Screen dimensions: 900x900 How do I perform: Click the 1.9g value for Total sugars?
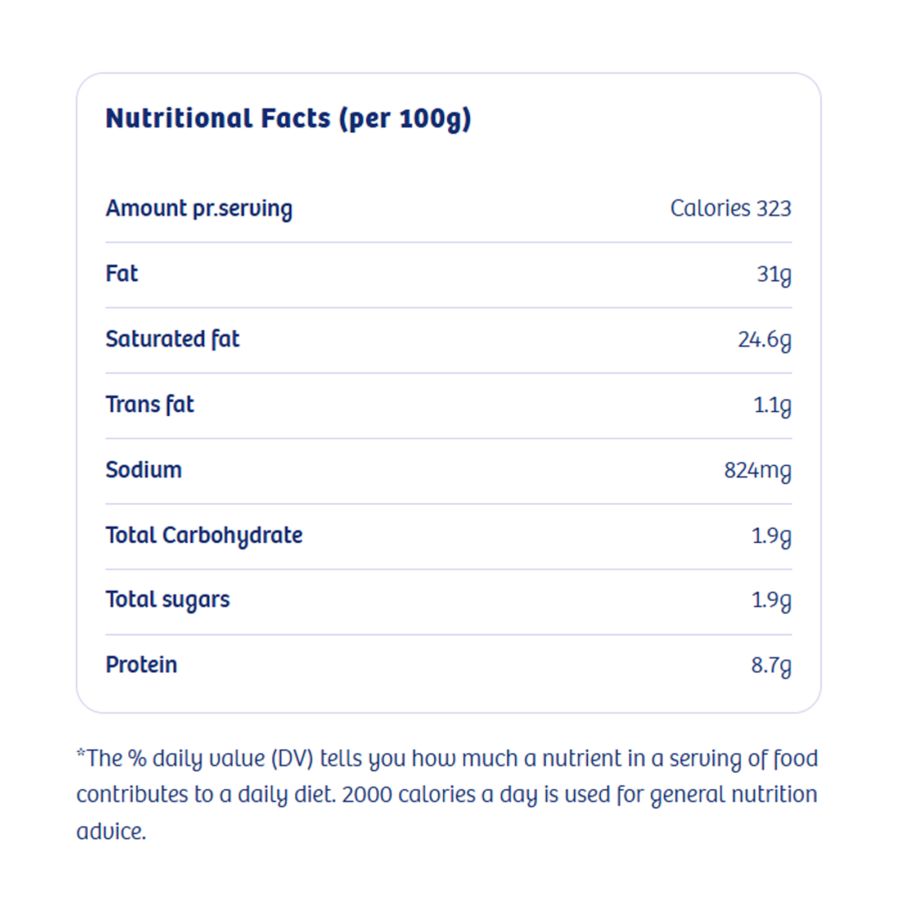pyautogui.click(x=771, y=601)
